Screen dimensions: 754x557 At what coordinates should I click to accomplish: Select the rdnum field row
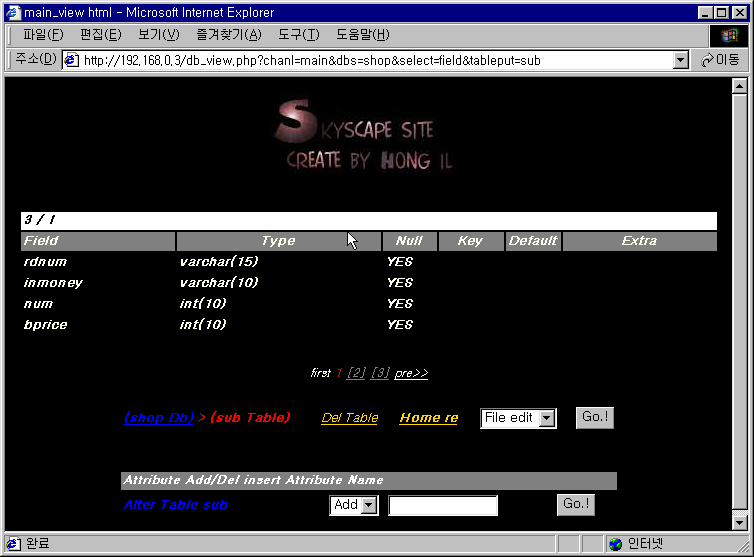pyautogui.click(x=369, y=262)
